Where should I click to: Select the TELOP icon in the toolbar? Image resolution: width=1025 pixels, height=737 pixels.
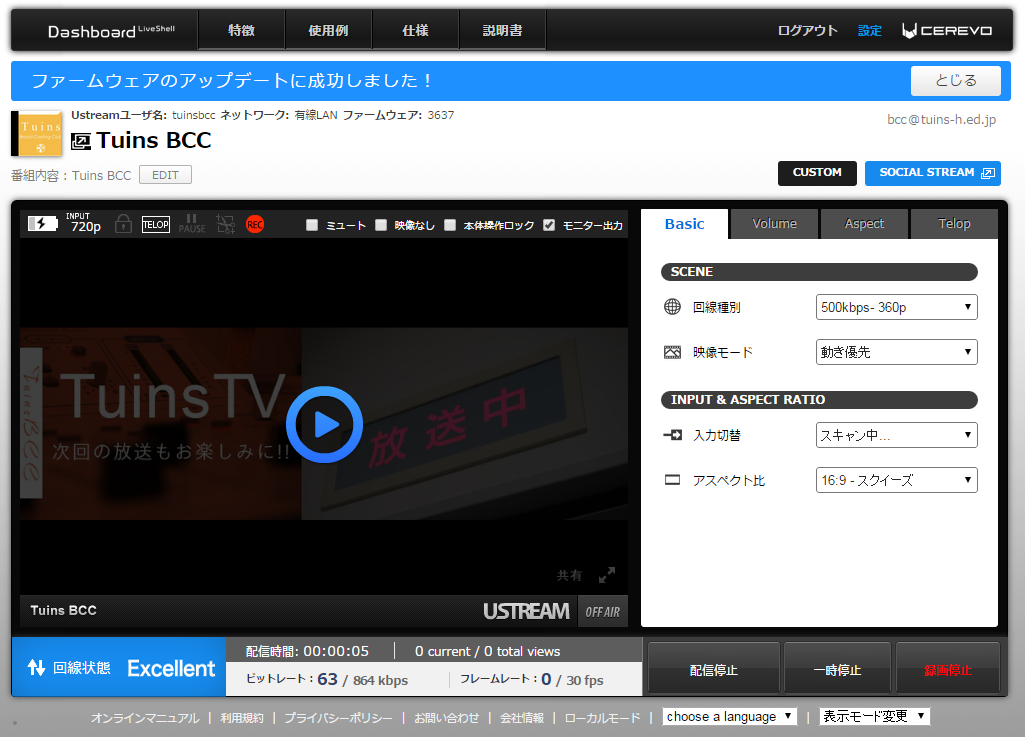[156, 224]
